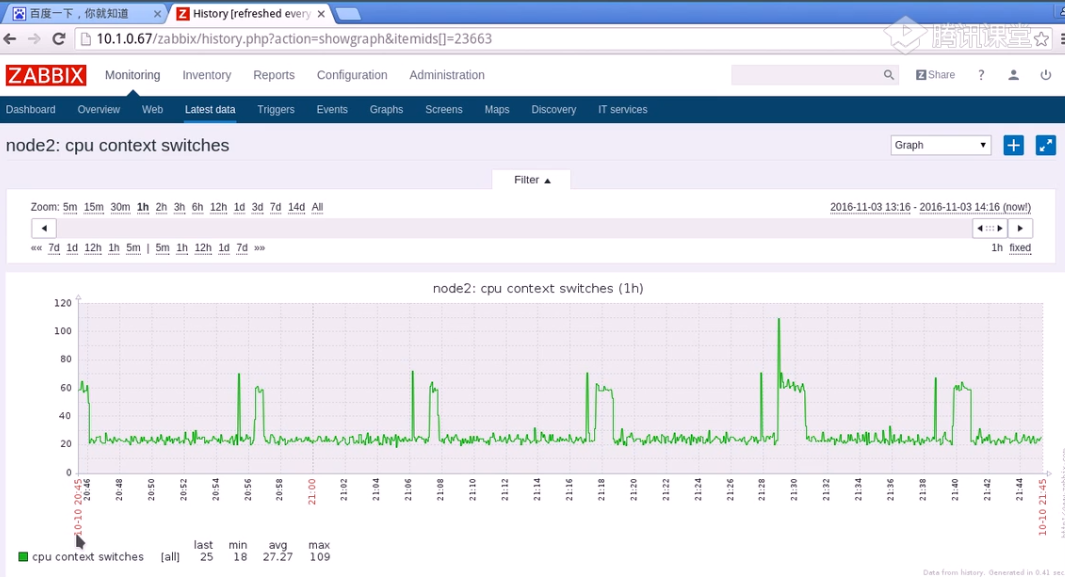This screenshot has height=577, width=1065.
Task: Toggle the fixed period link
Action: (x=1019, y=248)
